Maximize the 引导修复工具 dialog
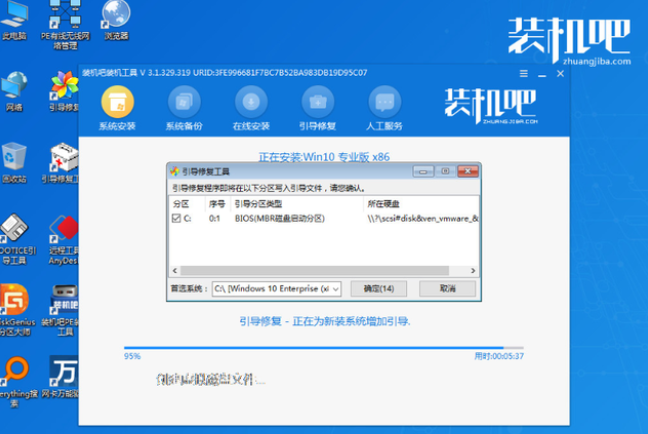This screenshot has width=648, height=434. (x=446, y=171)
